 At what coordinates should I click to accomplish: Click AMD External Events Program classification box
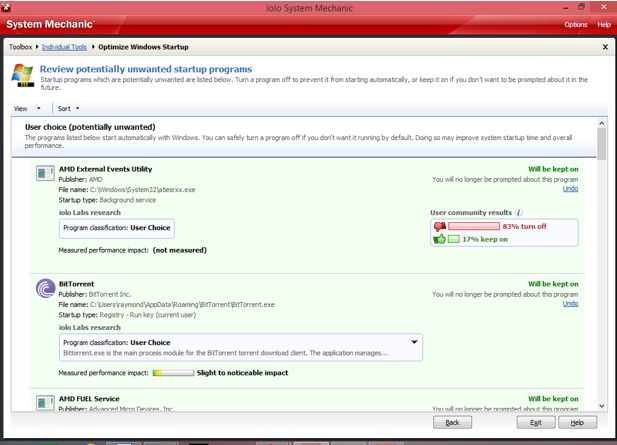[x=117, y=228]
